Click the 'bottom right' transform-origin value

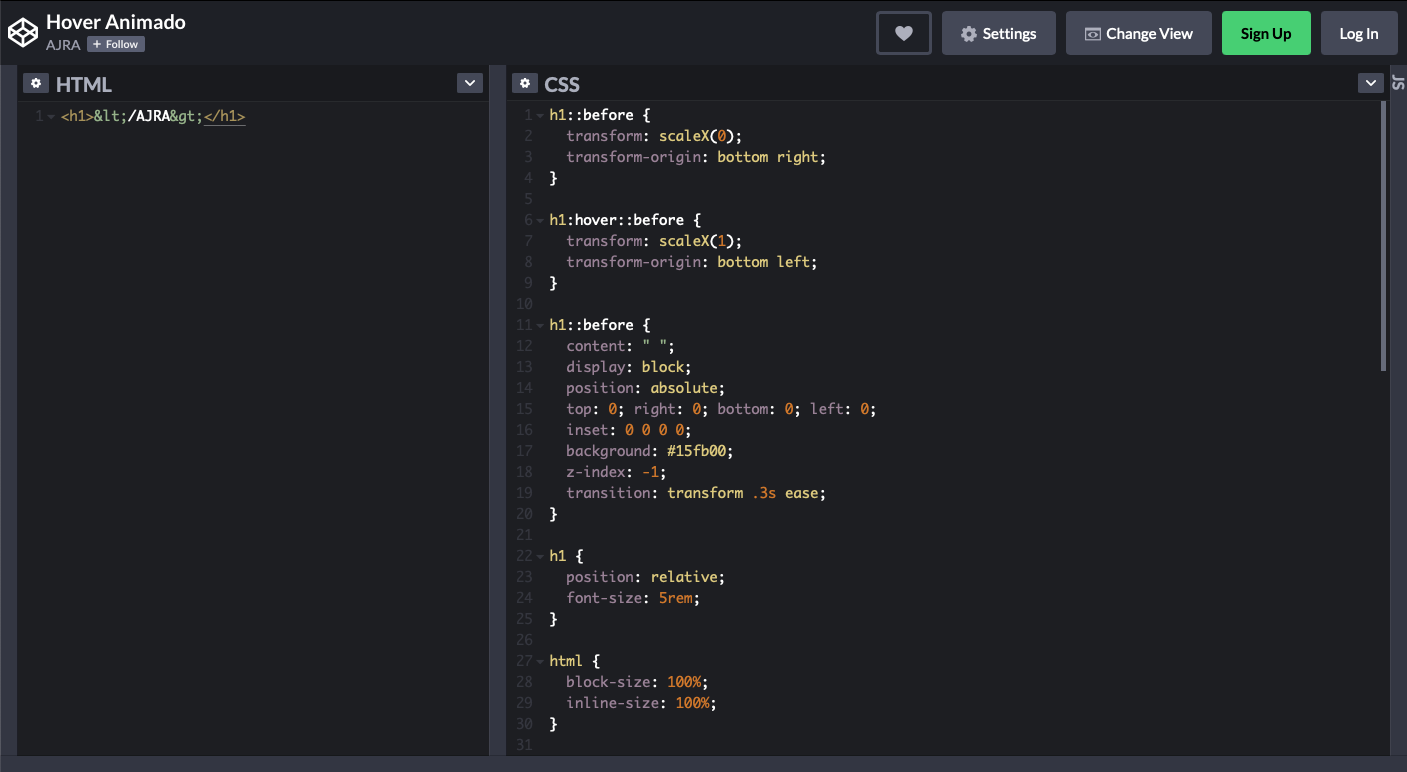pos(768,157)
